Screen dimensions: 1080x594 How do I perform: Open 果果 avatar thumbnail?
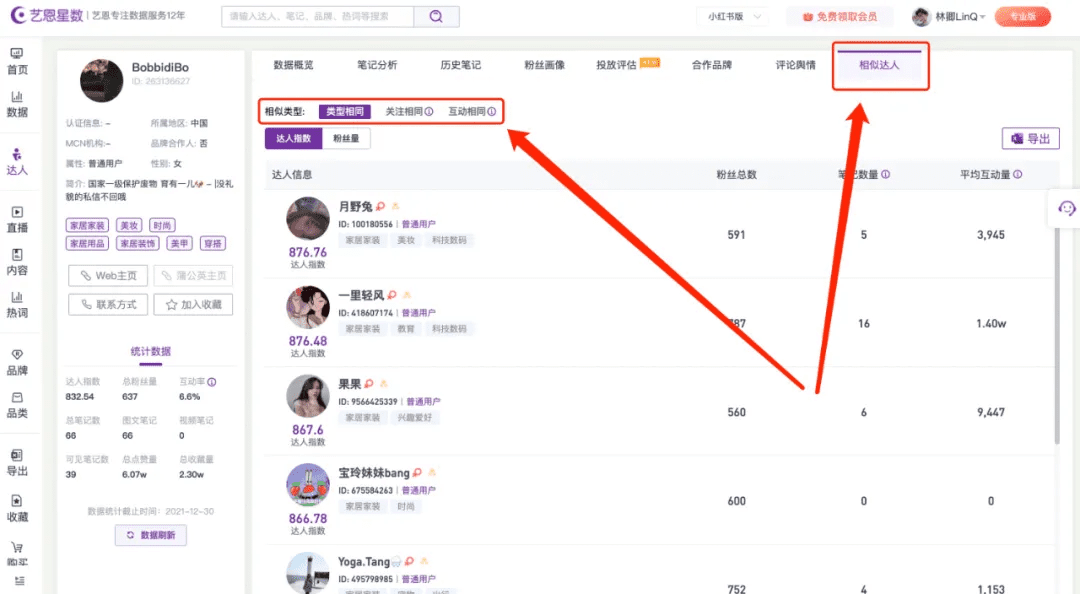click(x=308, y=396)
